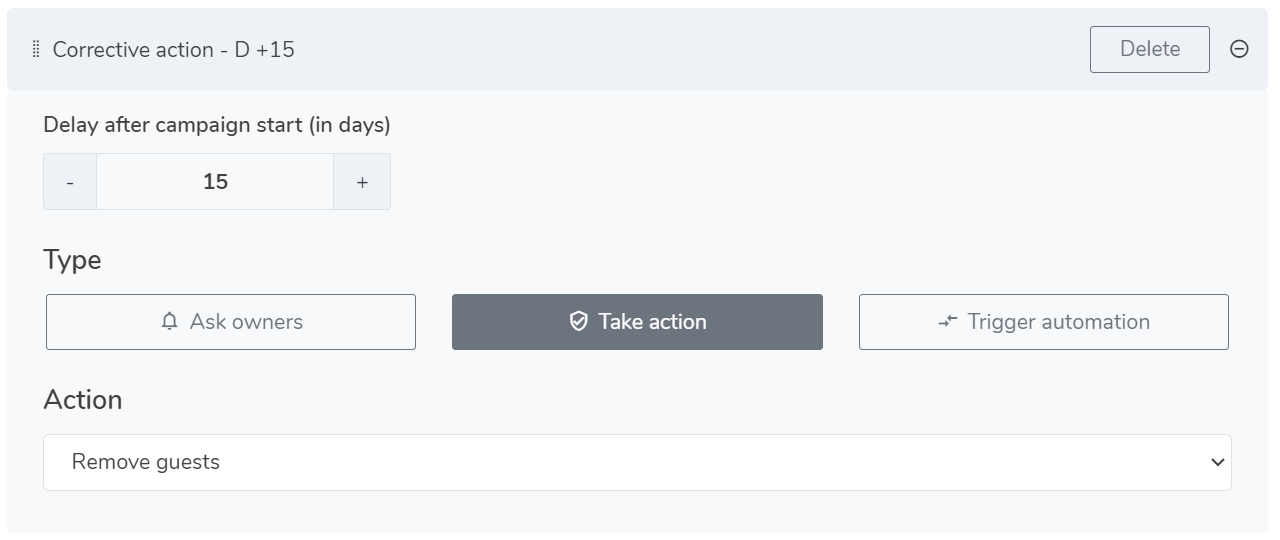The height and width of the screenshot is (540, 1280).
Task: Click the empty header bar area left of Delete
Action: click(690, 49)
